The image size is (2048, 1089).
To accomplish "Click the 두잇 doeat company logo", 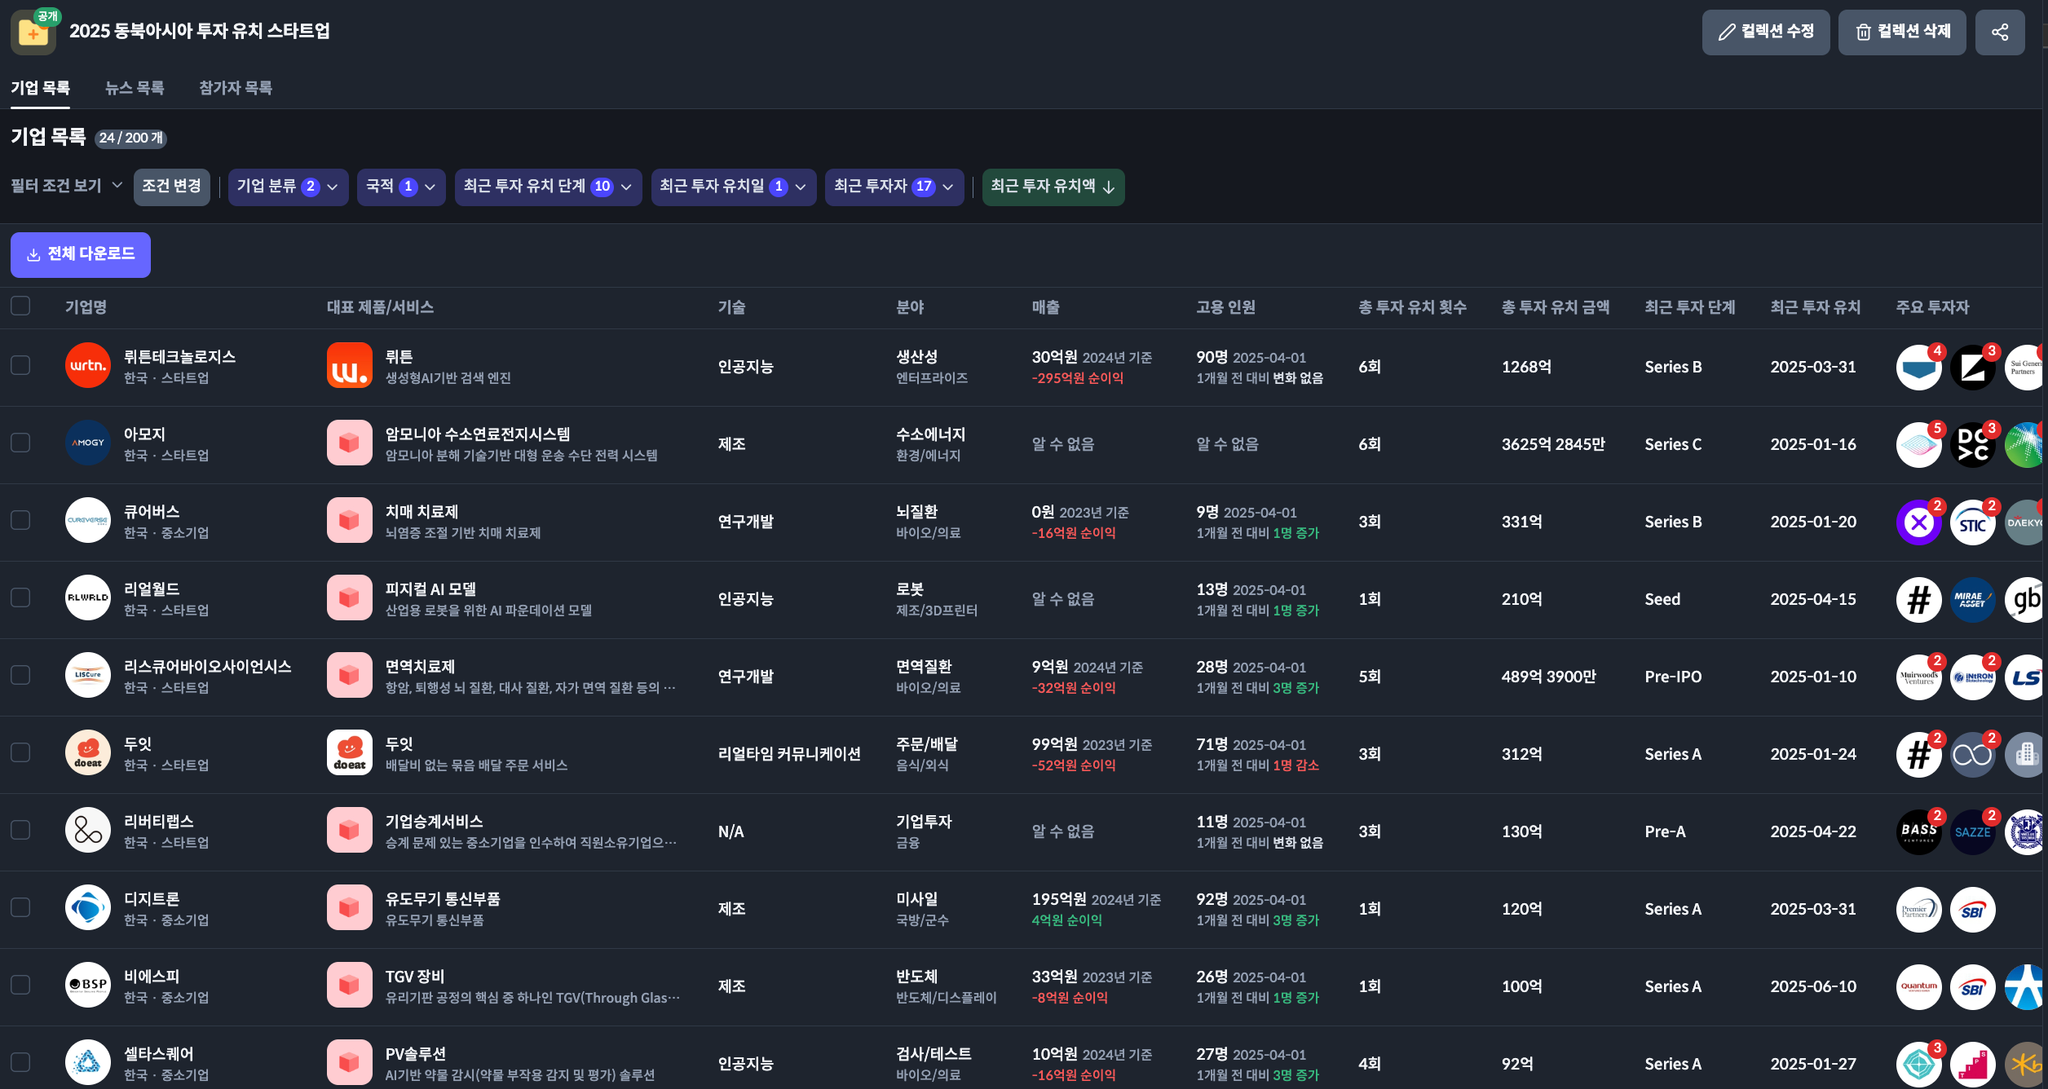I will pos(88,753).
